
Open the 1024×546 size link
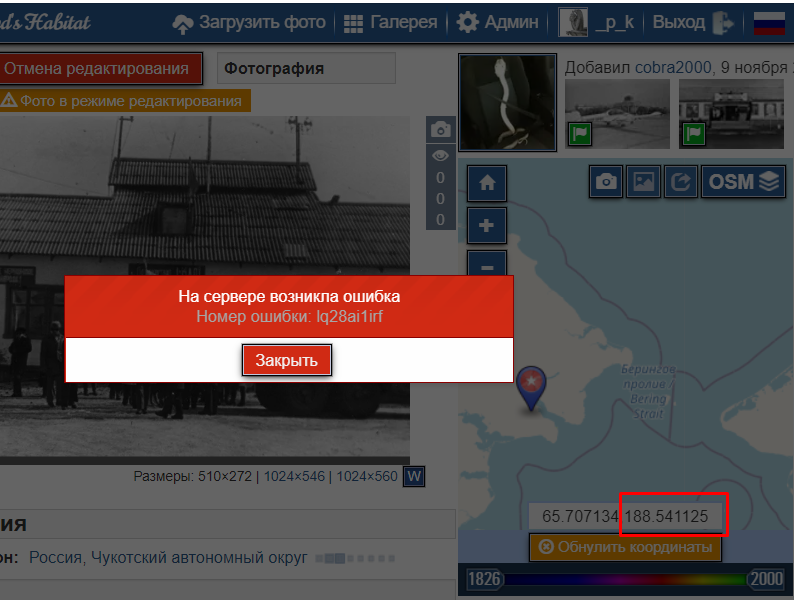[294, 476]
